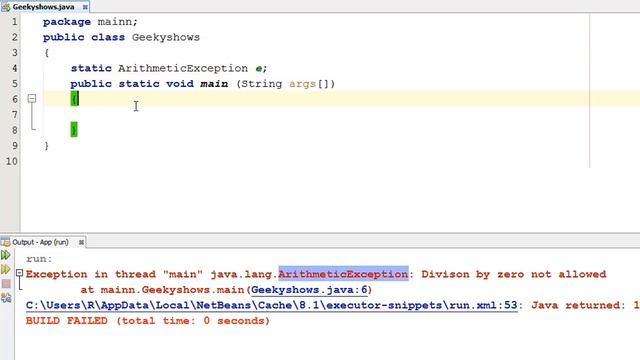This screenshot has width=640, height=360.
Task: Close the Output - App (run) tab
Action: pos(81,242)
